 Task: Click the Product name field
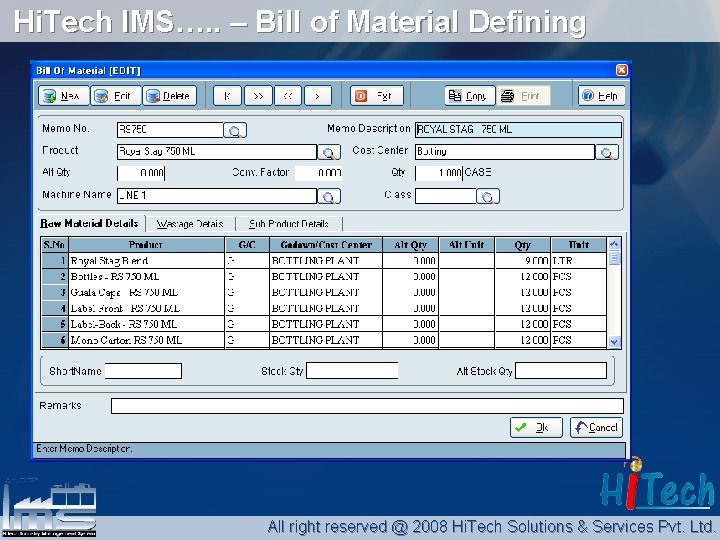tap(217, 152)
